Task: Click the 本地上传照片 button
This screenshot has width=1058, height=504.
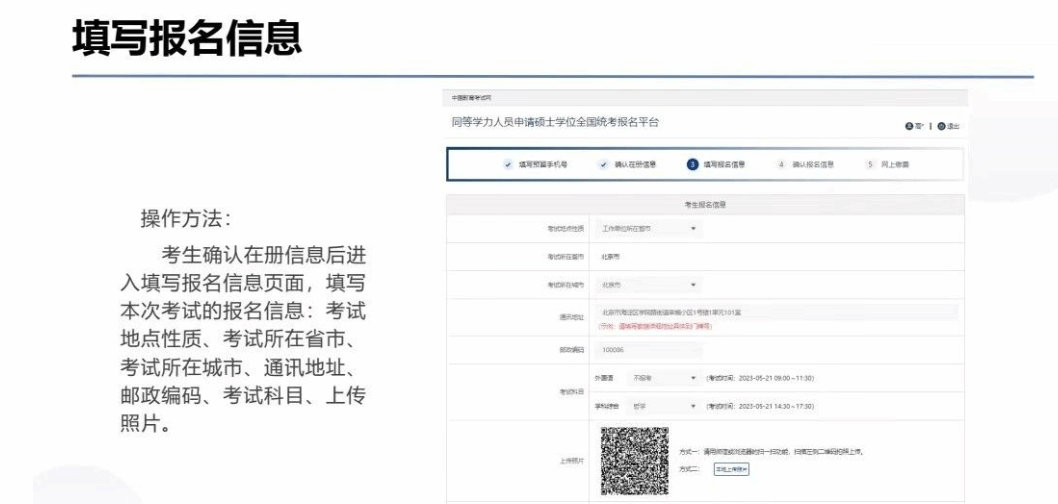Action: pyautogui.click(x=731, y=468)
